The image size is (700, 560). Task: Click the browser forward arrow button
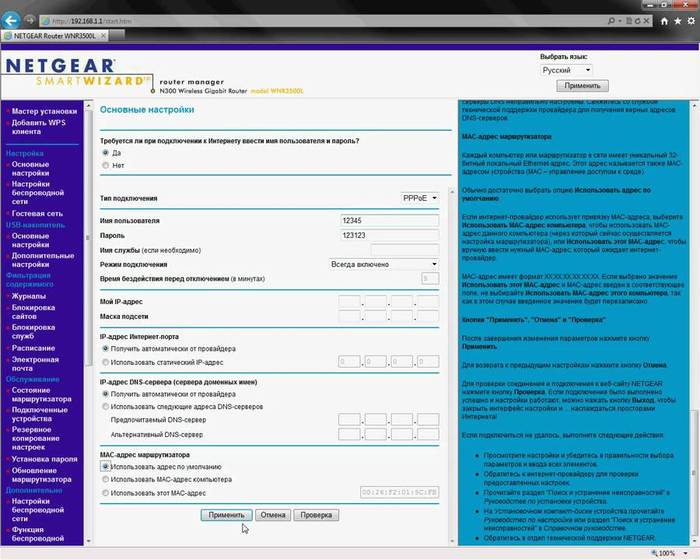30,21
